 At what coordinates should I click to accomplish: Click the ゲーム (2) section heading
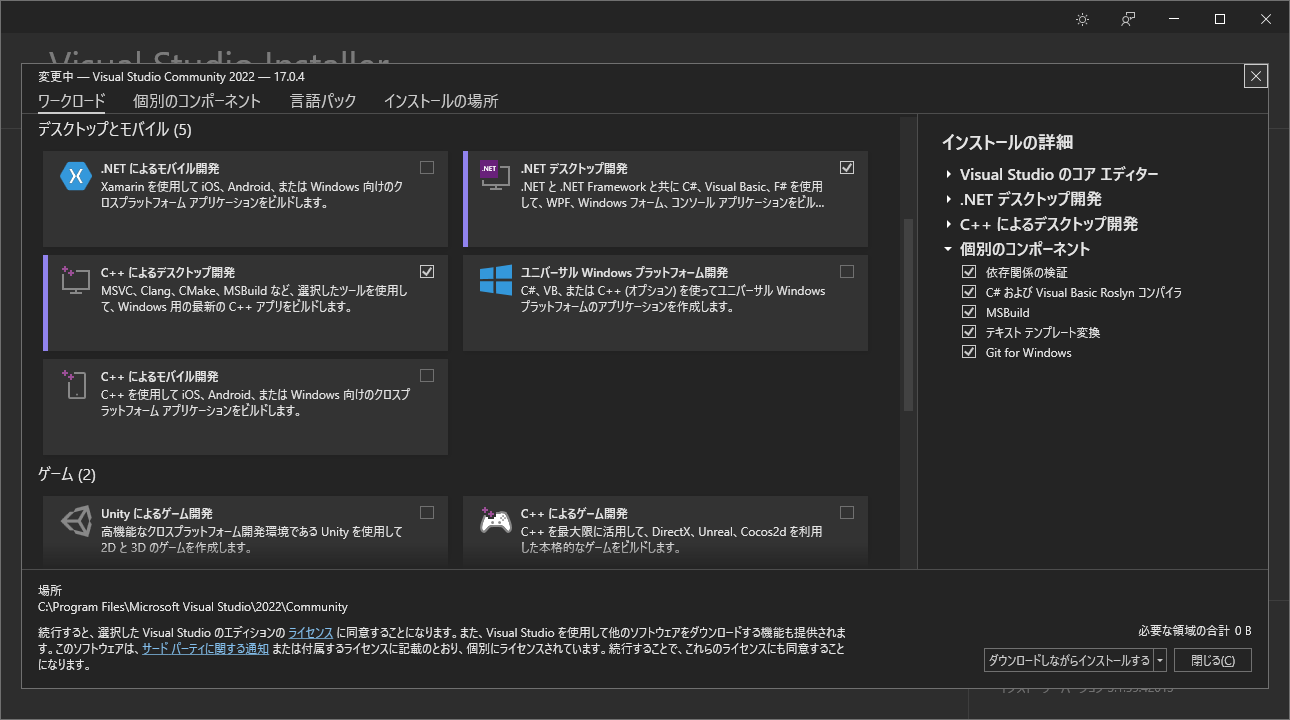coord(67,474)
